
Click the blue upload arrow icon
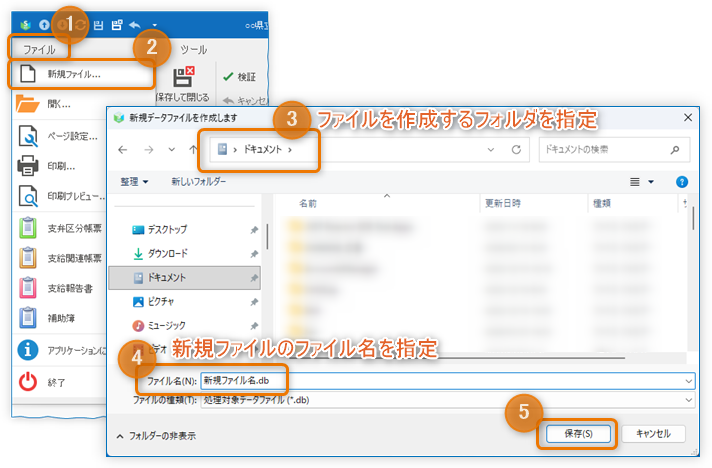pyautogui.click(x=44, y=25)
